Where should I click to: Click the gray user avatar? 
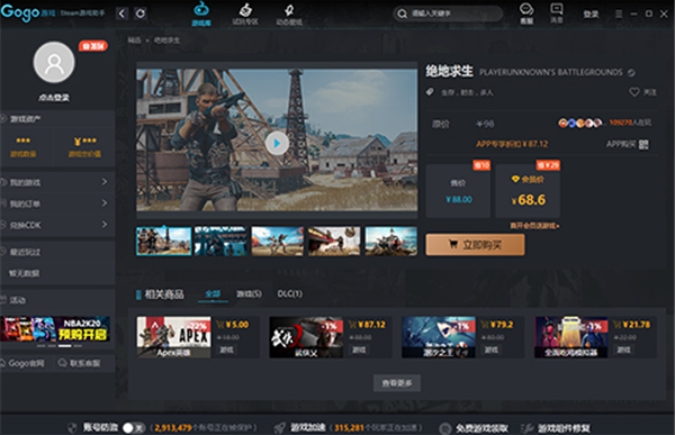click(54, 63)
